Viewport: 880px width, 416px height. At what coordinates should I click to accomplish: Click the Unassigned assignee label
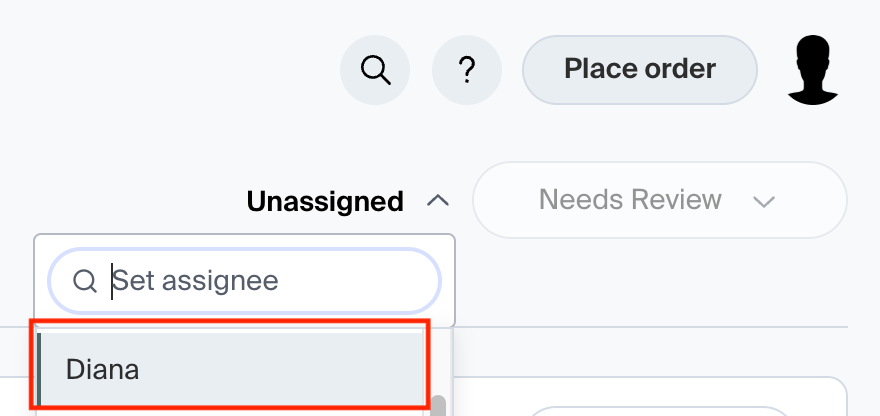(325, 201)
